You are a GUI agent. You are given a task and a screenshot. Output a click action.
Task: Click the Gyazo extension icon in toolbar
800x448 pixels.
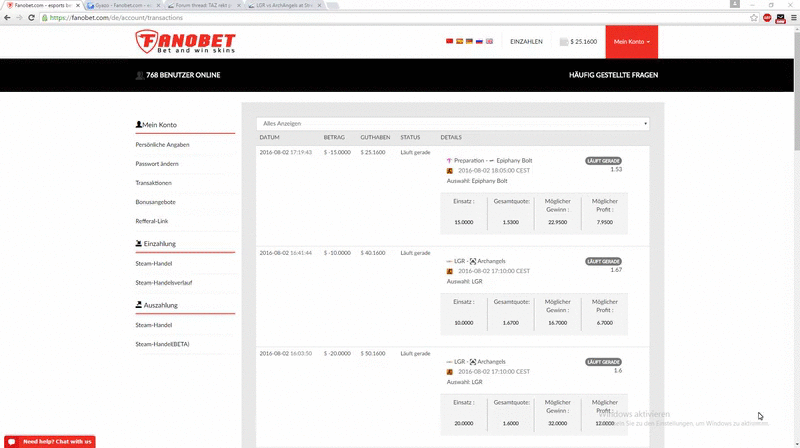780,18
